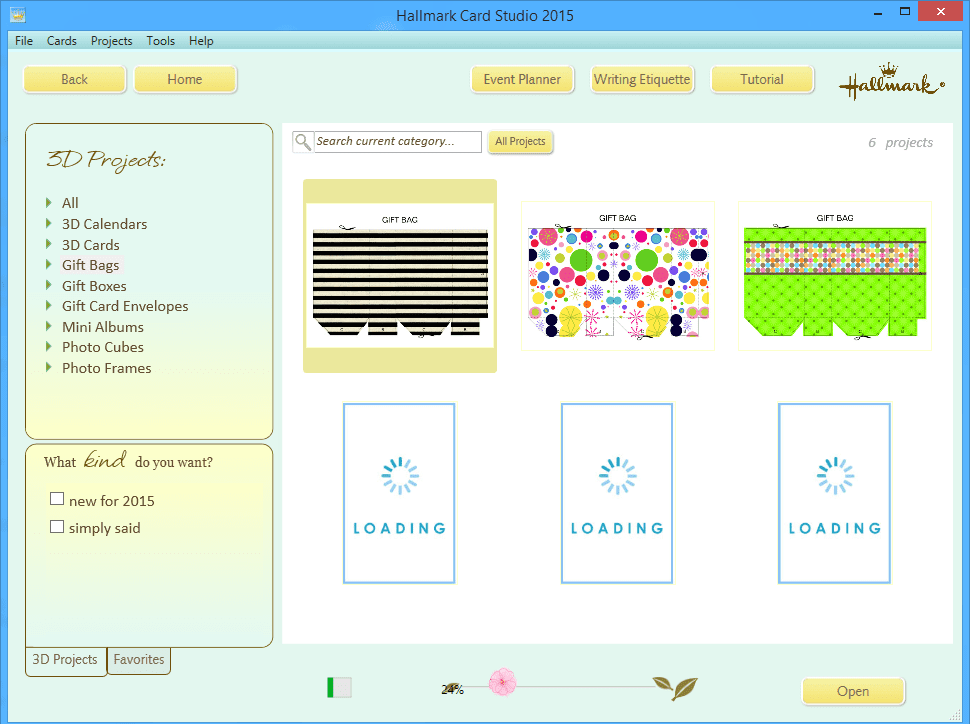Viewport: 970px width, 724px height.
Task: Open the Help menu
Action: click(201, 41)
